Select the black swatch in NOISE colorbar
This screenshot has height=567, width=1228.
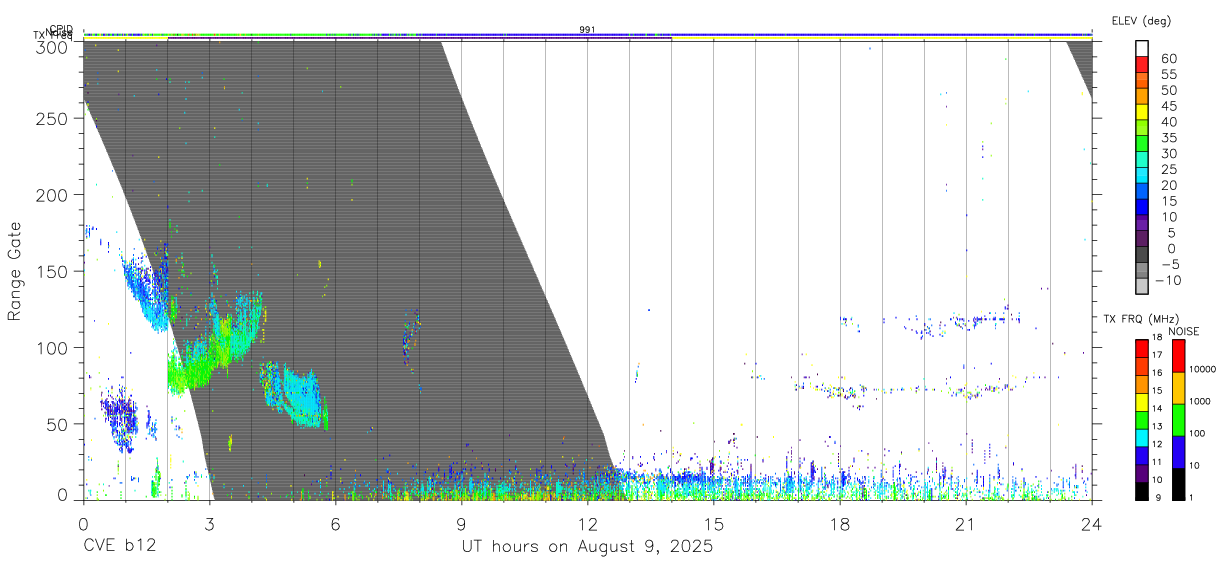click(x=1179, y=484)
